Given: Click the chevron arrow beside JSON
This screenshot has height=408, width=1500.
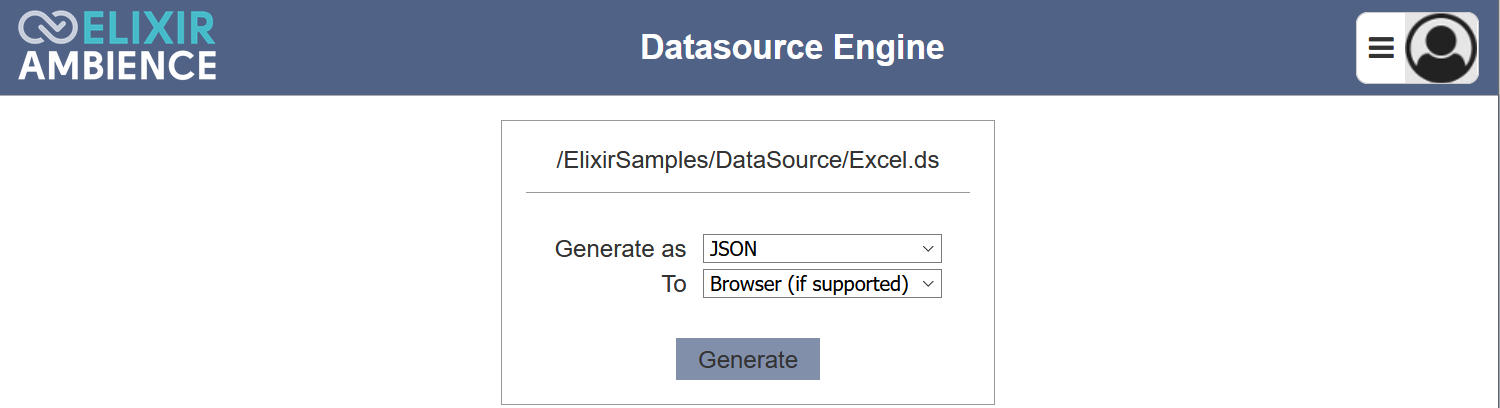Looking at the screenshot, I should (x=928, y=249).
